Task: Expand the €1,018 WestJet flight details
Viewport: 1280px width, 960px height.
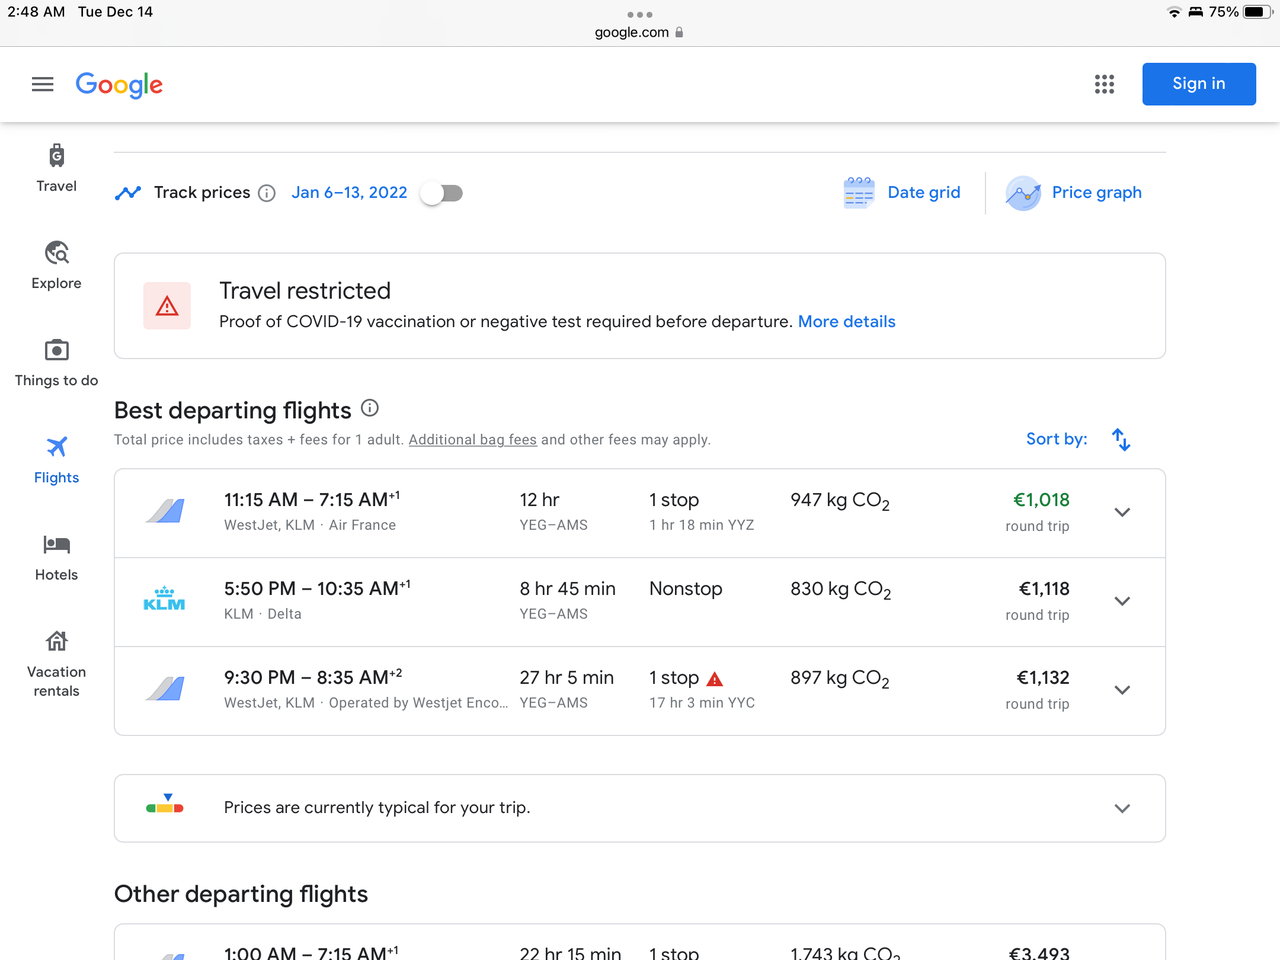Action: (x=1122, y=512)
